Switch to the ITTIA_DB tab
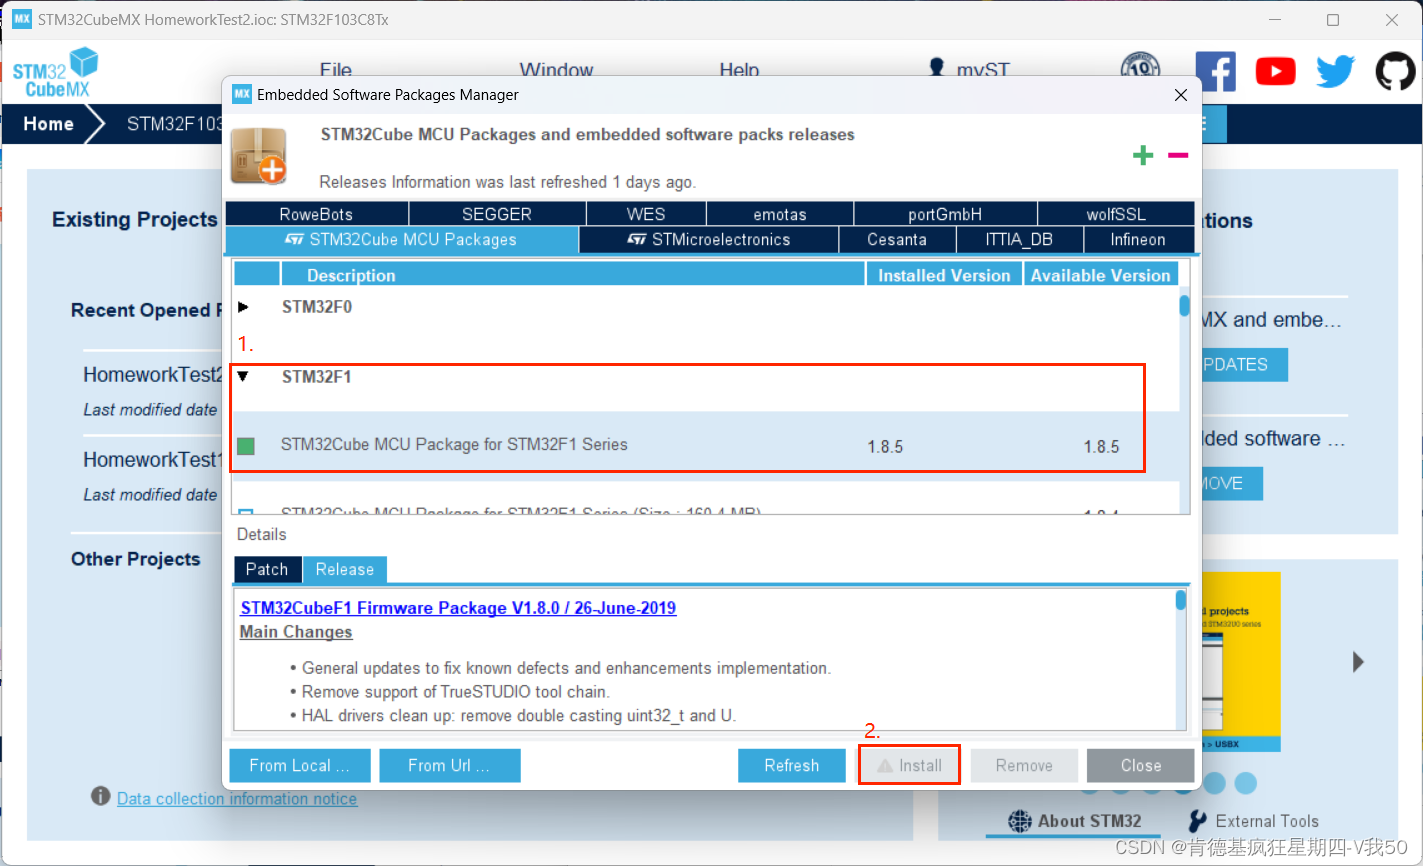The width and height of the screenshot is (1423, 866). (x=1019, y=240)
